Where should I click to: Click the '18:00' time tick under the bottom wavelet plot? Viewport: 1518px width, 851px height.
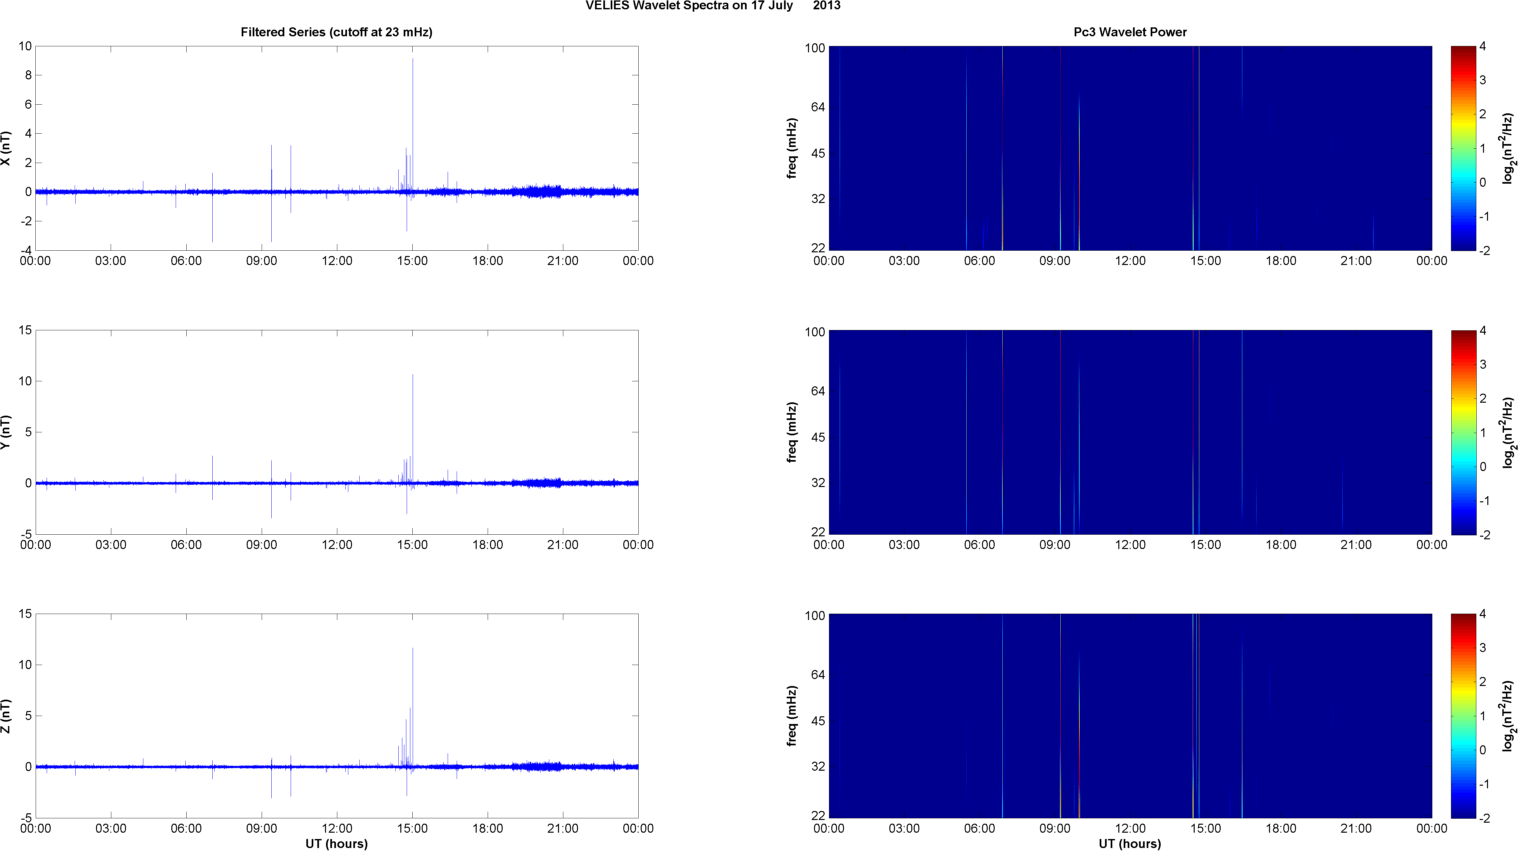[1281, 828]
